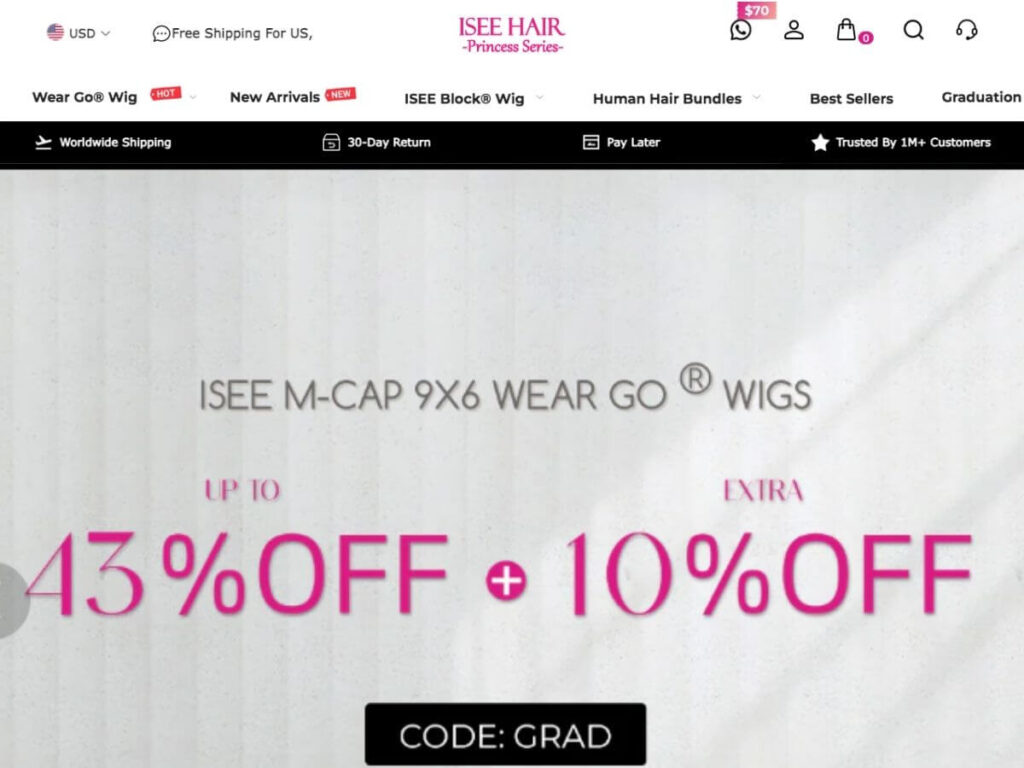Open the Graduation menu item
Viewport: 1024px width, 768px height.
(x=982, y=97)
